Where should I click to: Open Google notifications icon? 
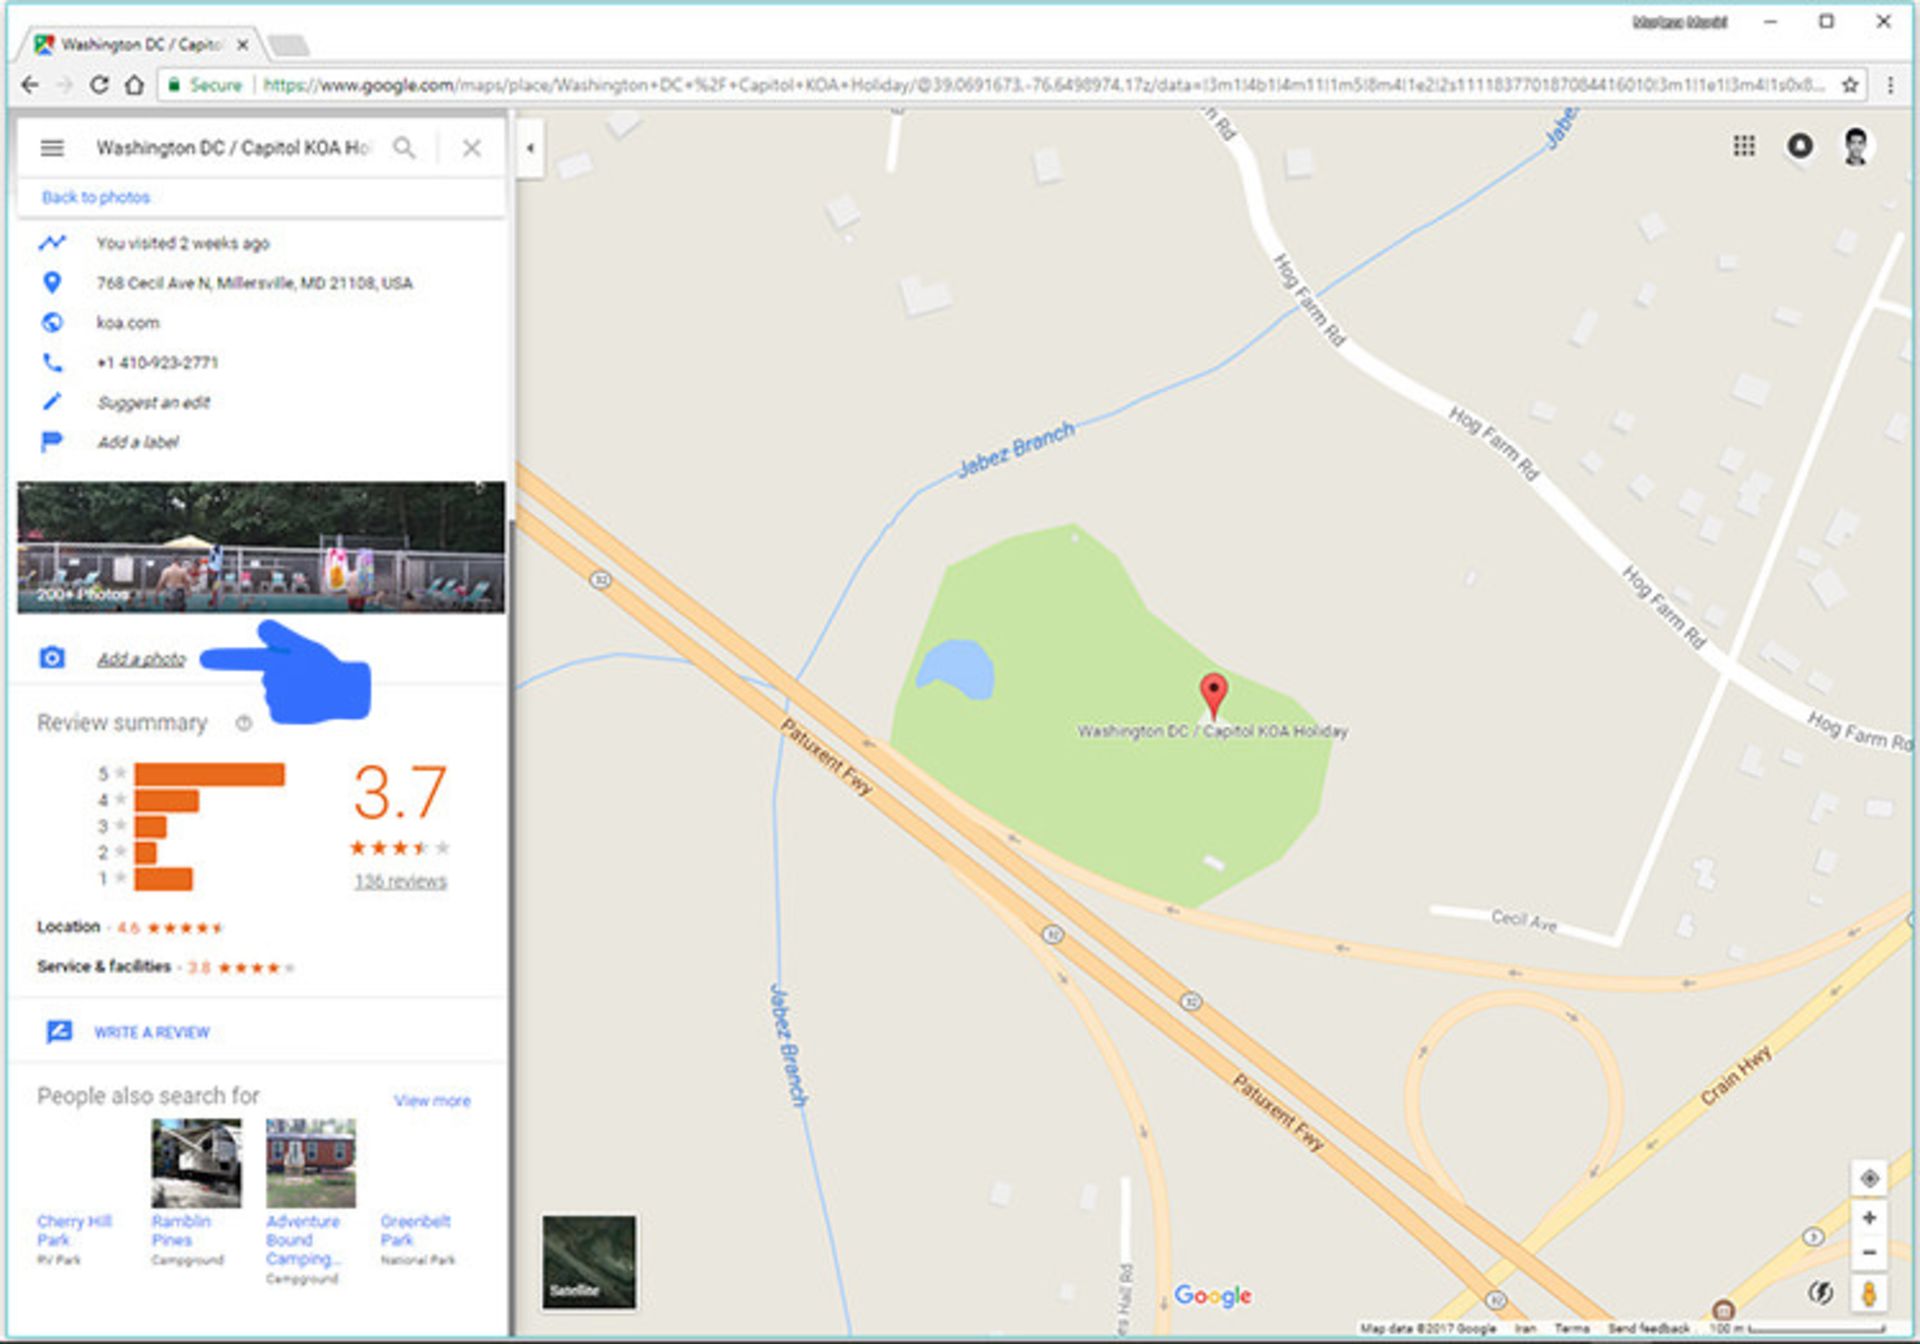(x=1800, y=146)
